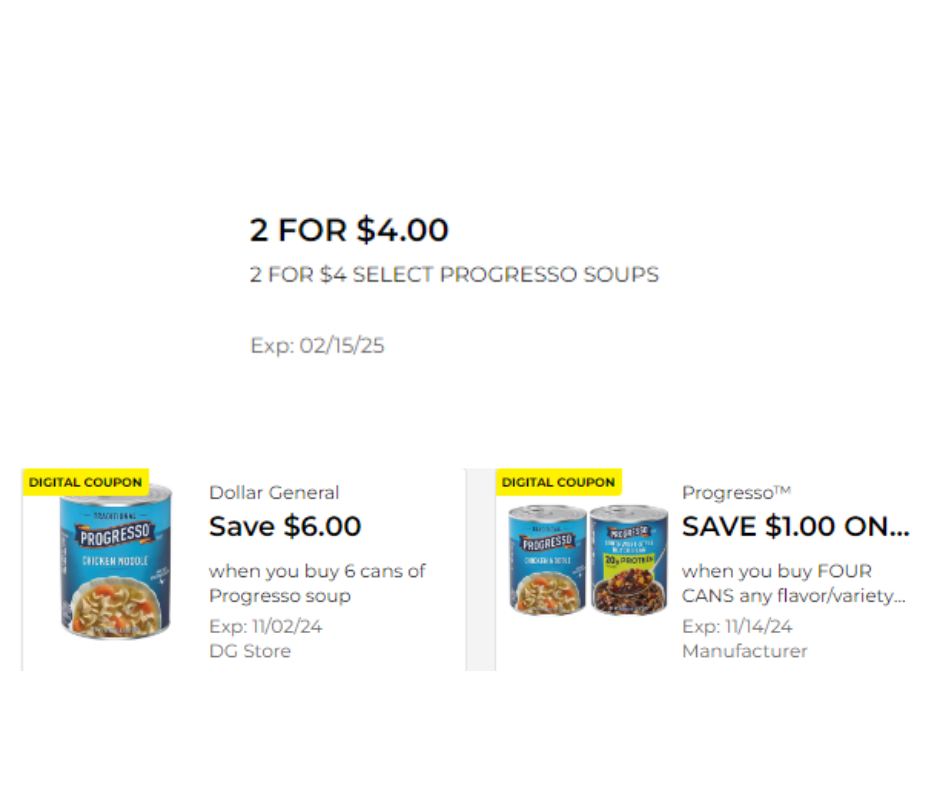
Task: Click the green 20g Protein label on the can
Action: click(x=639, y=559)
